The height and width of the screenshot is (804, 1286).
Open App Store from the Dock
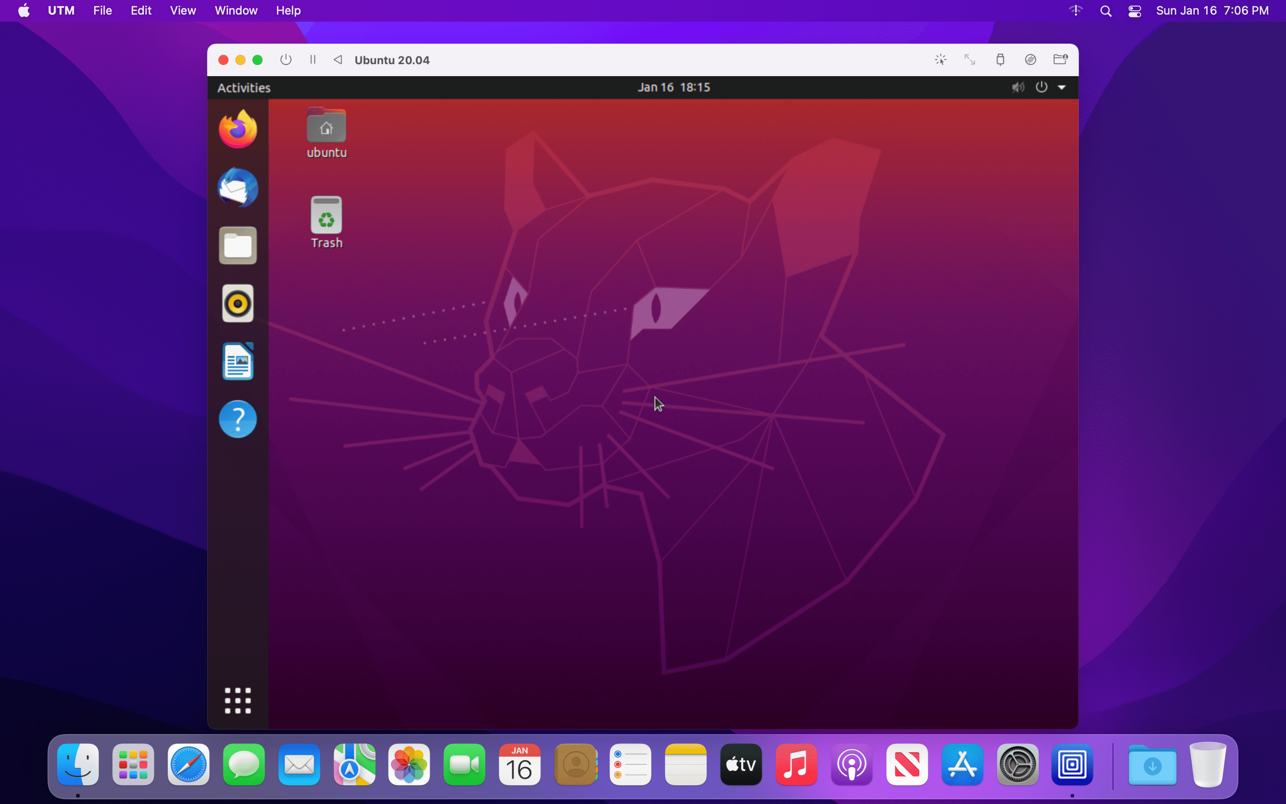[x=962, y=765]
